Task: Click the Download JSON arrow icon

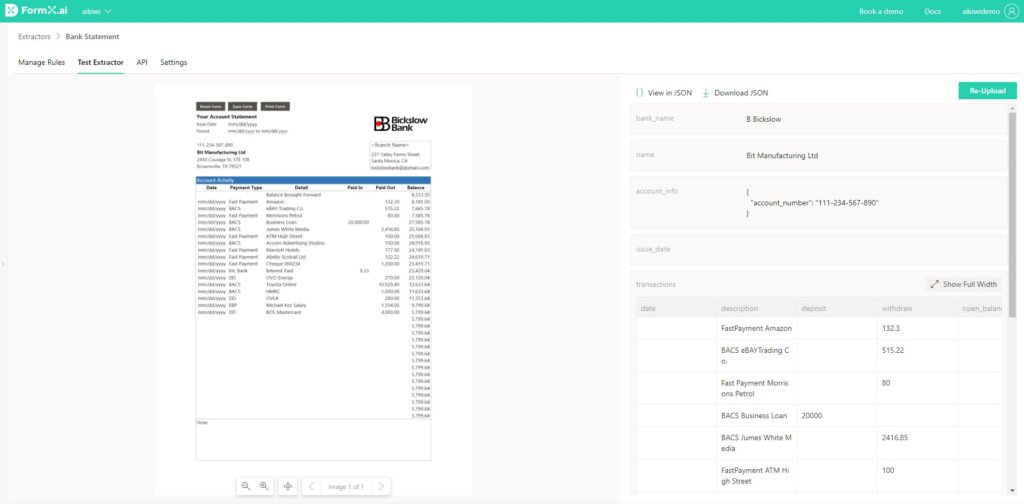Action: [x=705, y=93]
